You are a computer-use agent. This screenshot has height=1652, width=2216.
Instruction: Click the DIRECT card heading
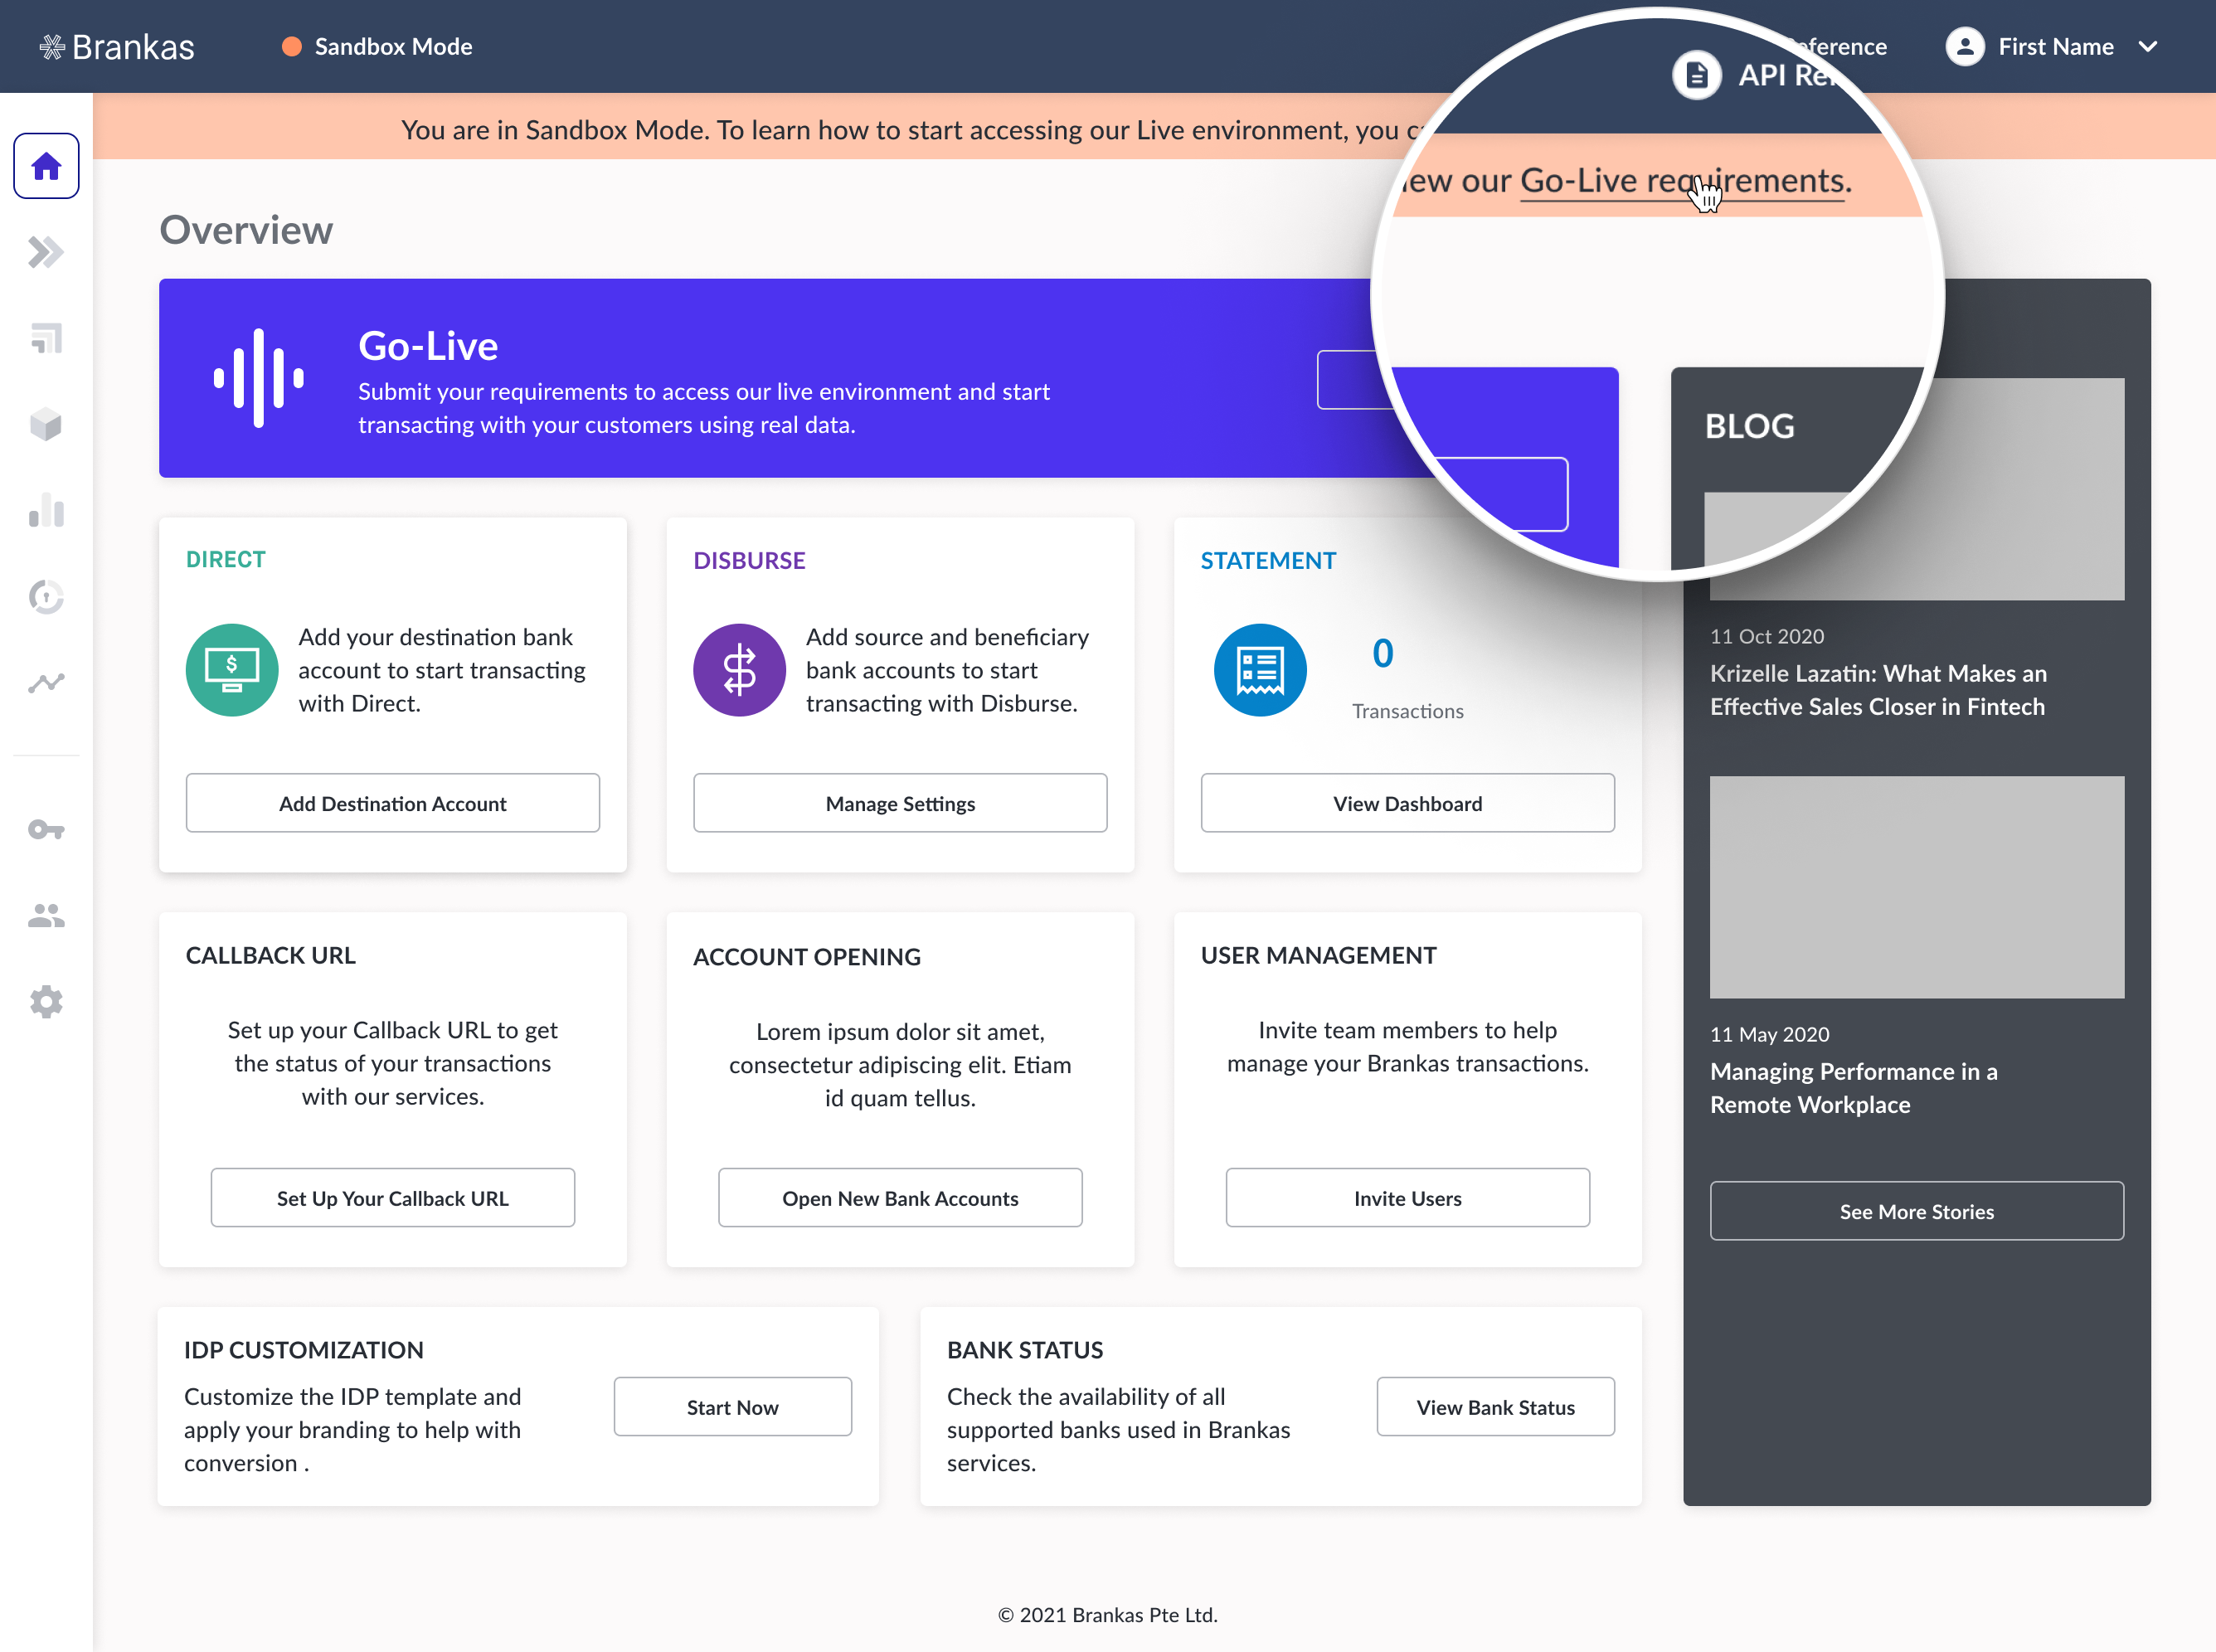tap(226, 560)
